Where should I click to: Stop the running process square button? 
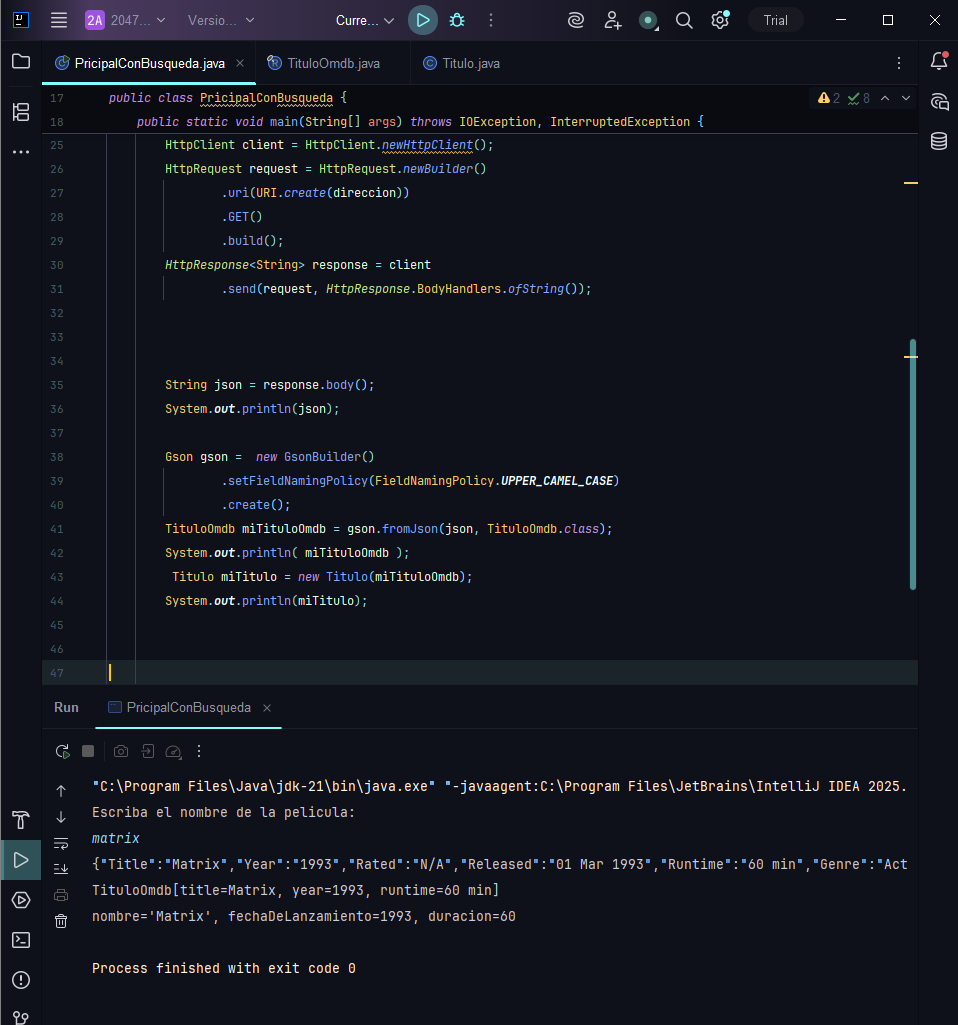88,751
